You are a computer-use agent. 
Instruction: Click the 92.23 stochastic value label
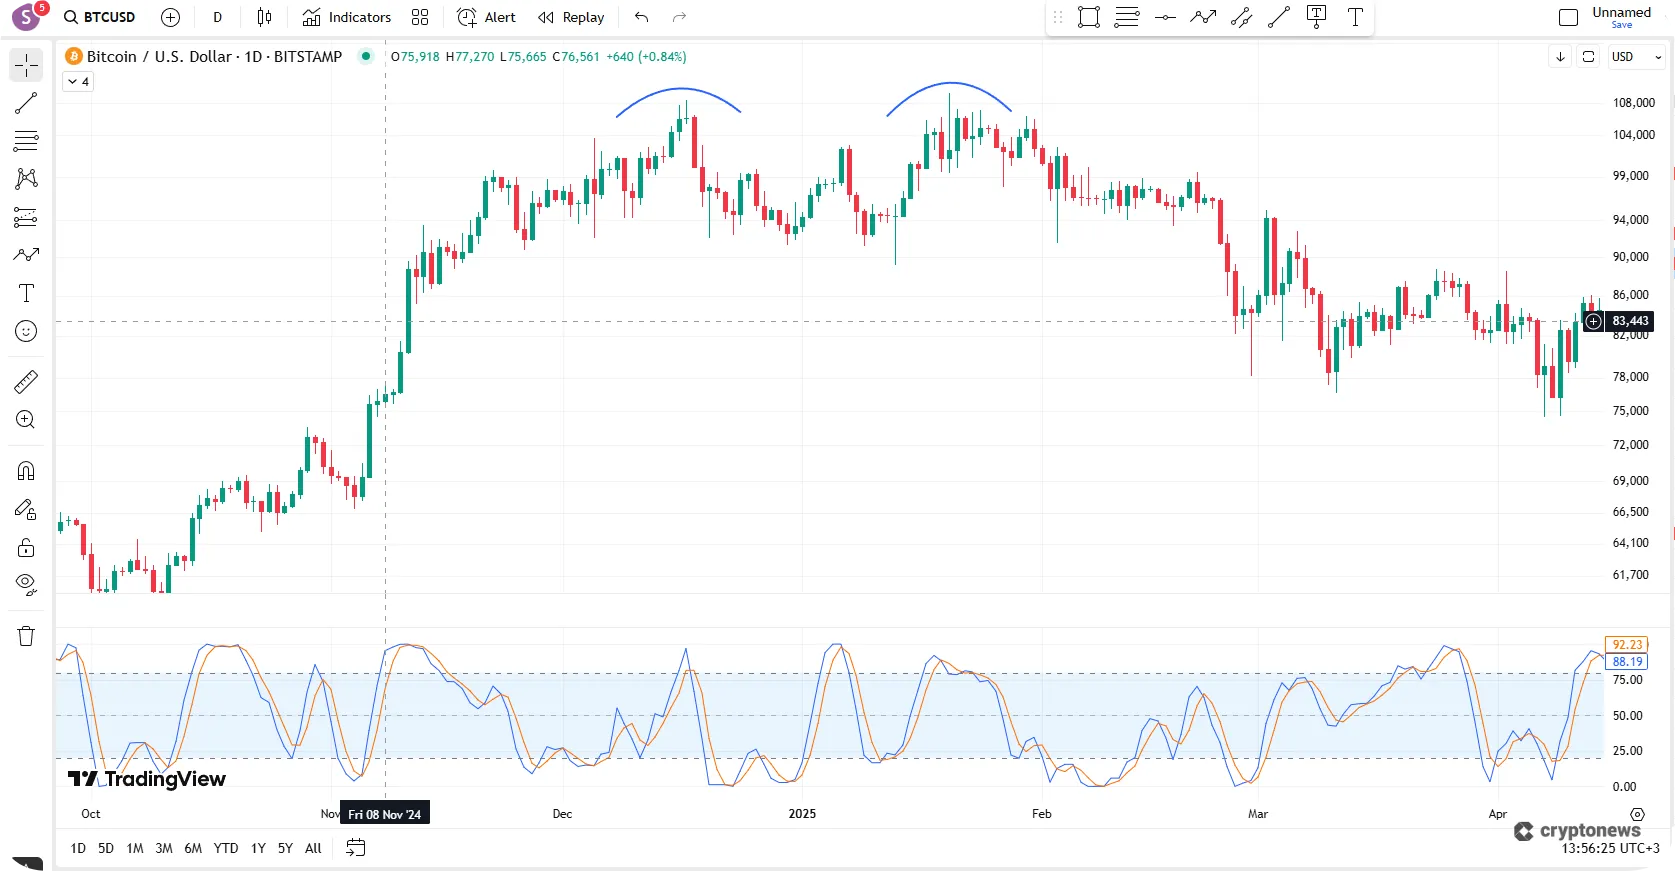[x=1627, y=645]
